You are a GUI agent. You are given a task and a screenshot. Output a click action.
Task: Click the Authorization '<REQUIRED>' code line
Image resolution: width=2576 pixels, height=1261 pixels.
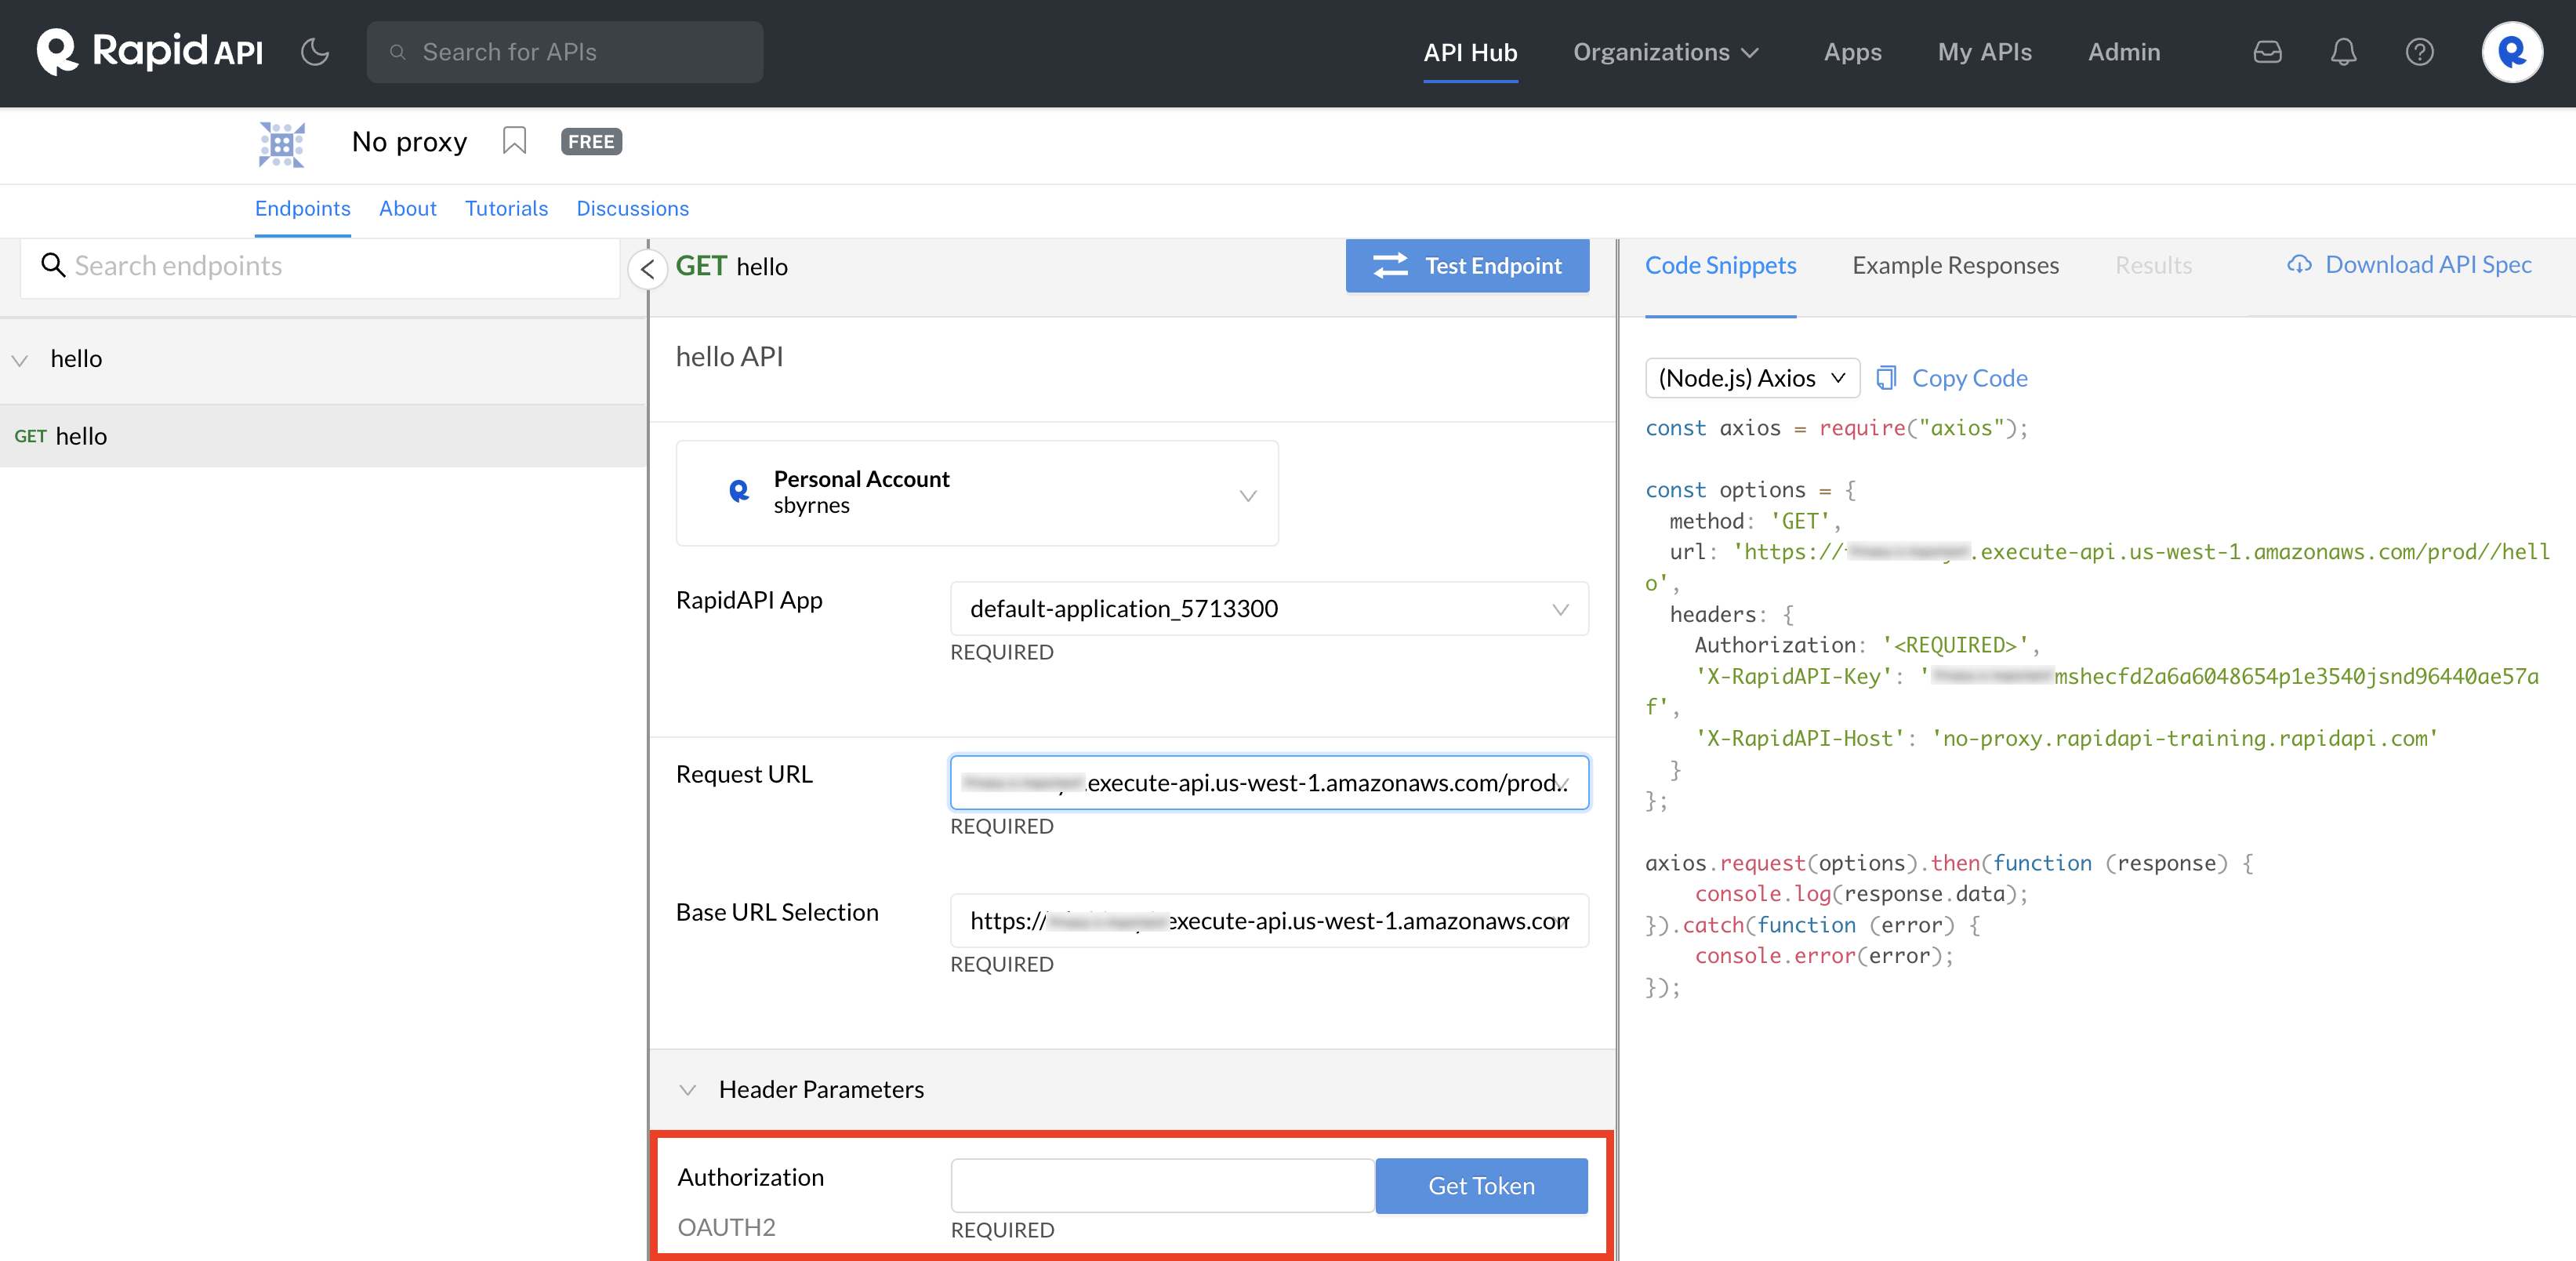click(1866, 645)
